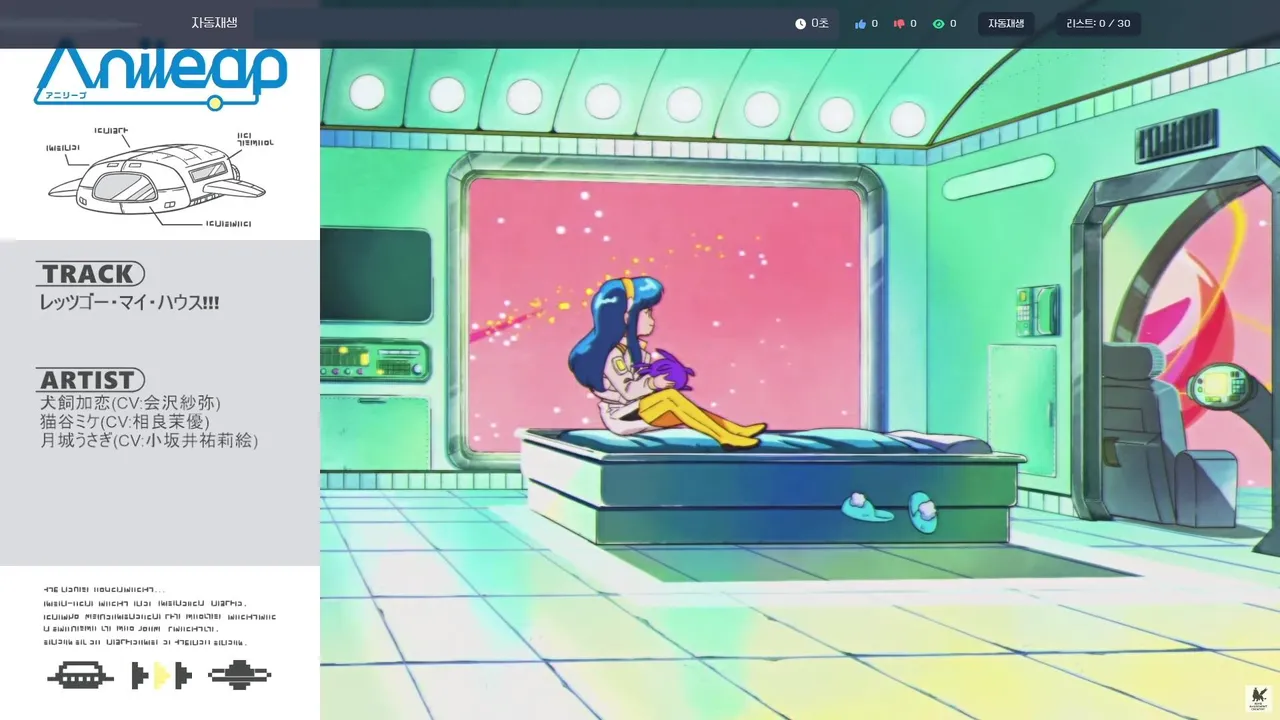Click the anime video frame to play
1280x720 pixels.
pos(800,384)
